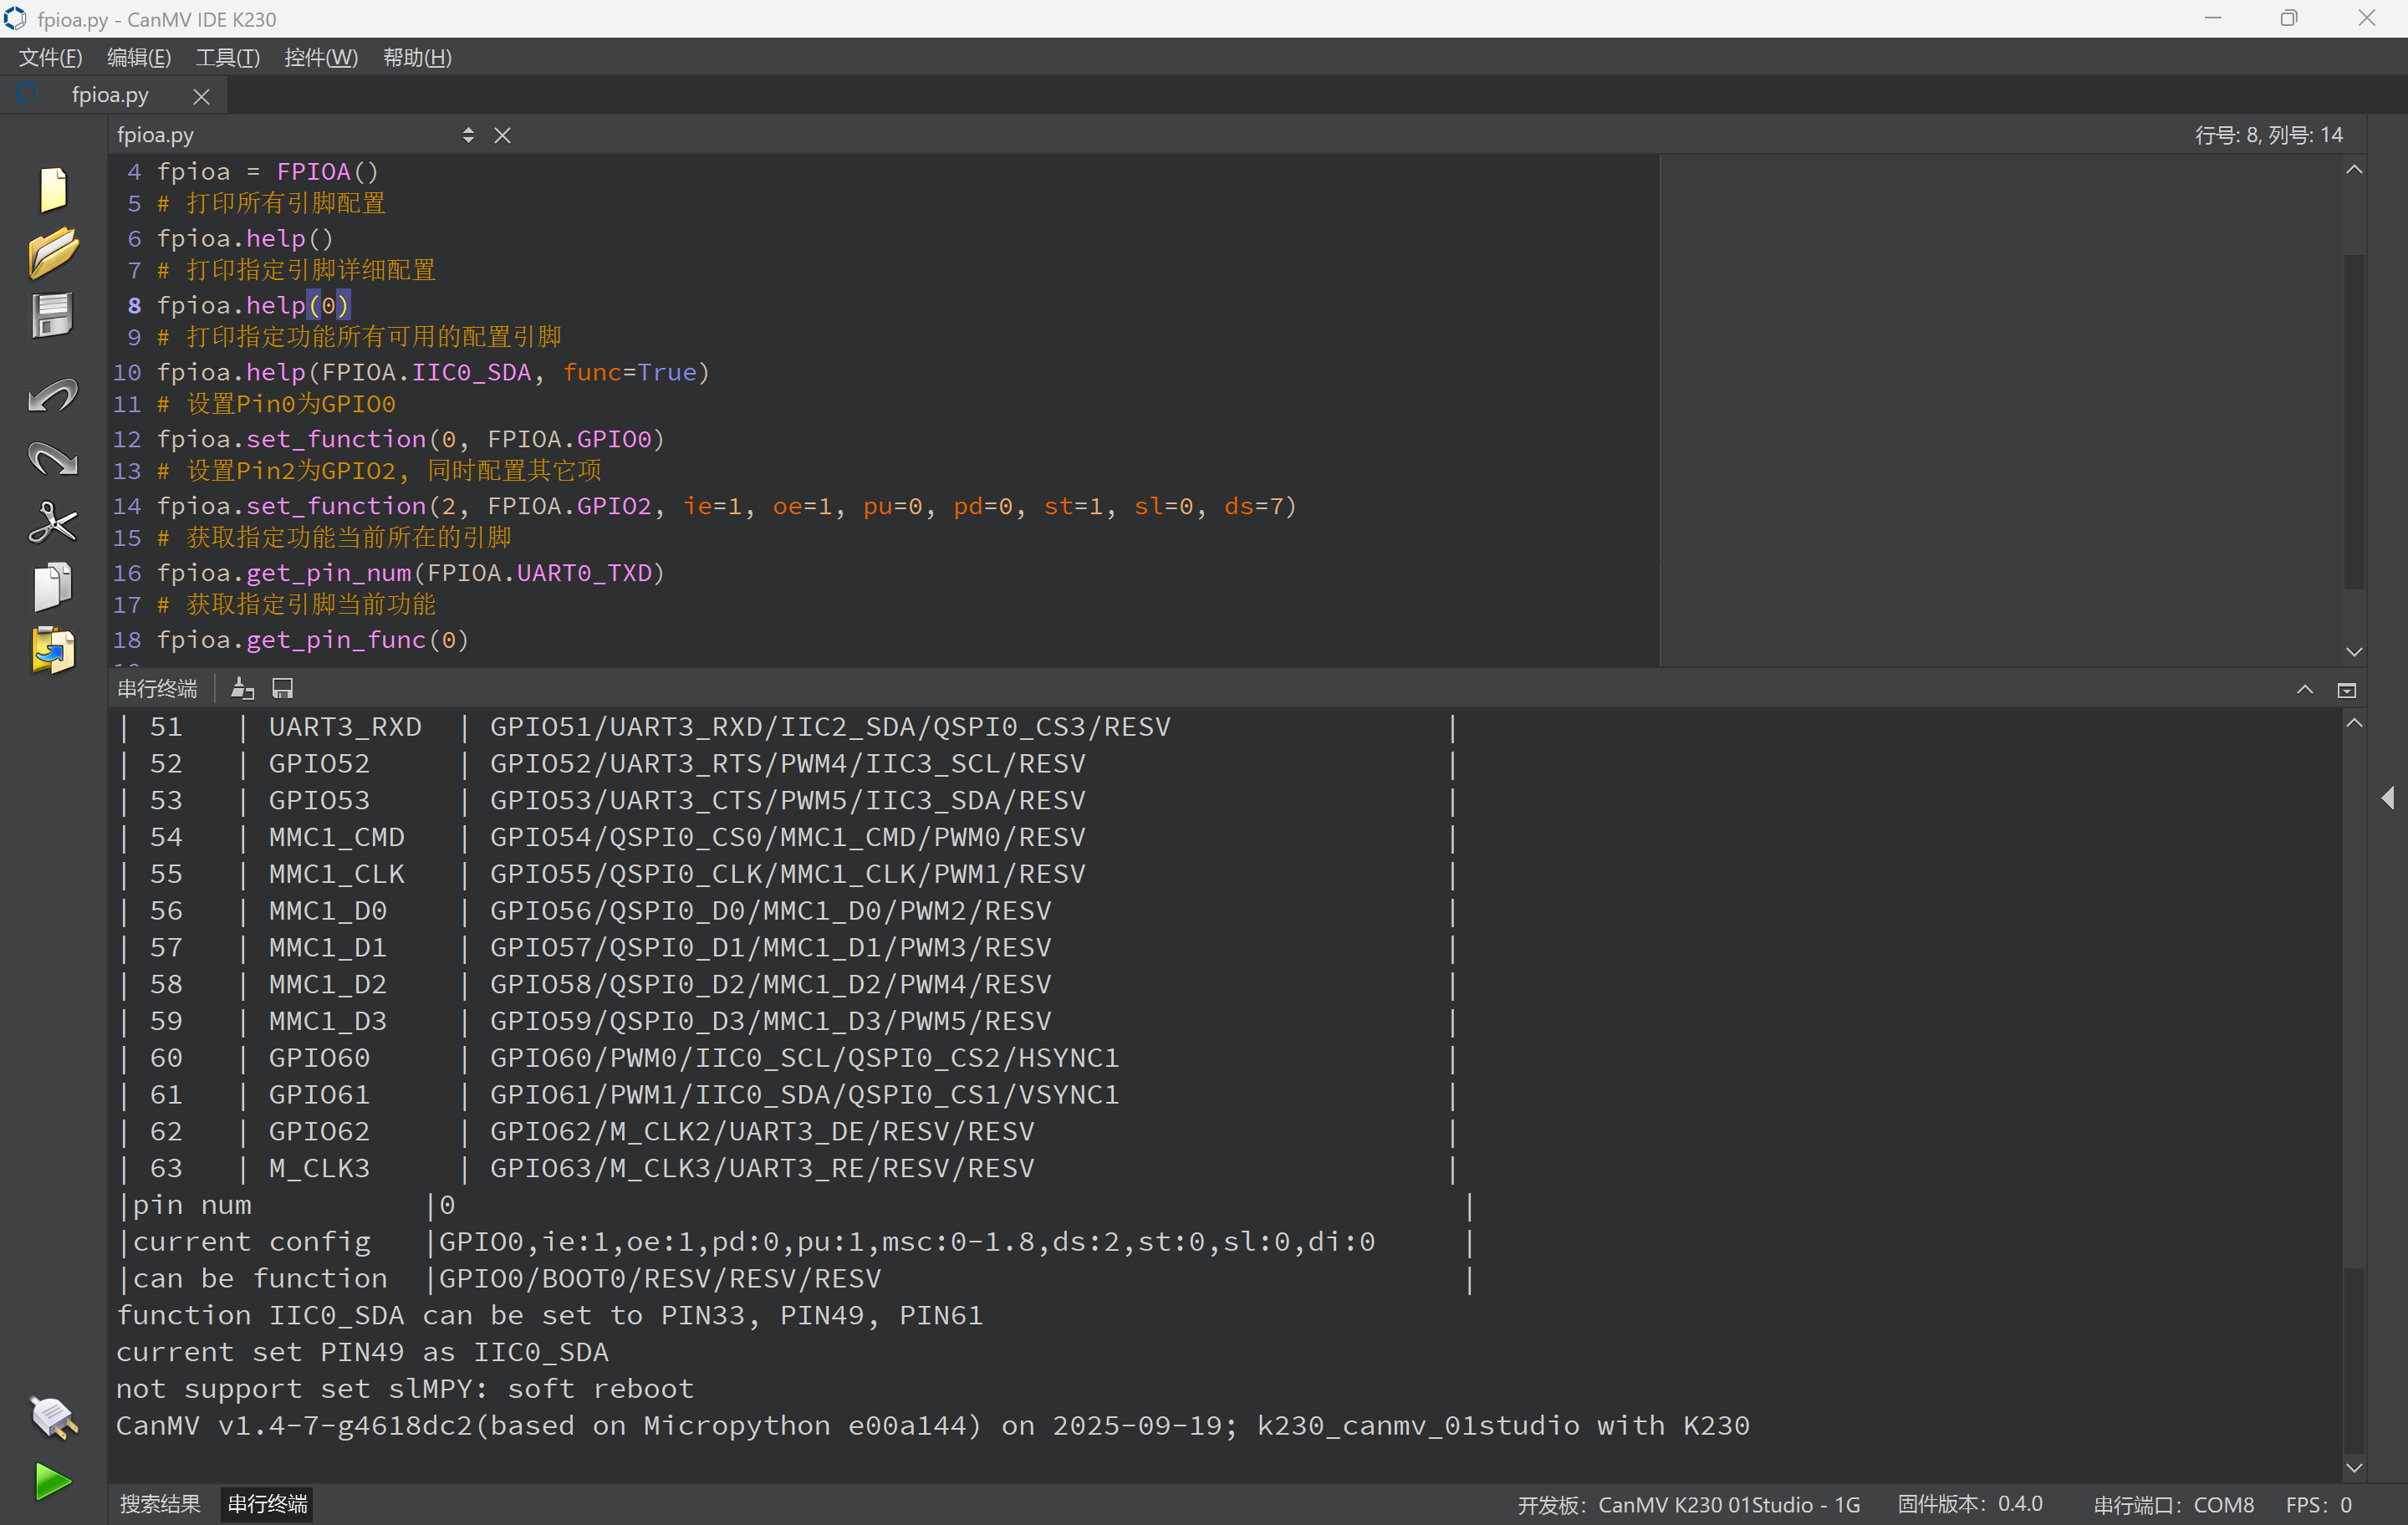Maximize serial terminal pane button

point(2346,689)
